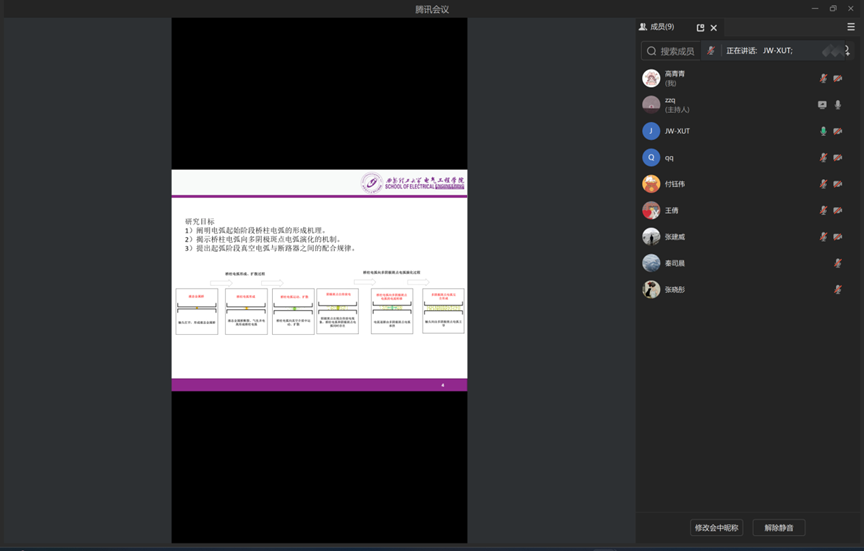Image resolution: width=864 pixels, height=551 pixels.
Task: Click the camera-off icon for 付钰伟
Action: pyautogui.click(x=838, y=184)
